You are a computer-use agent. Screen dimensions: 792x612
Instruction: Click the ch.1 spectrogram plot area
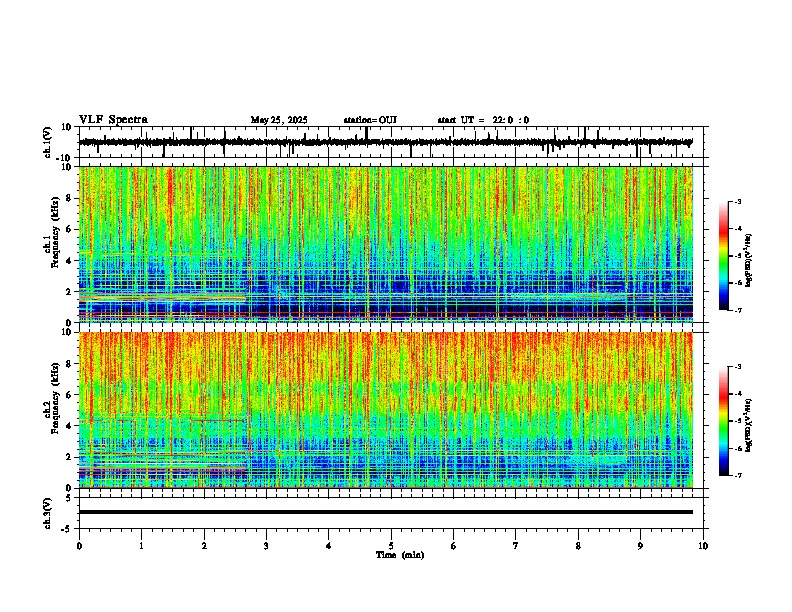click(x=386, y=244)
